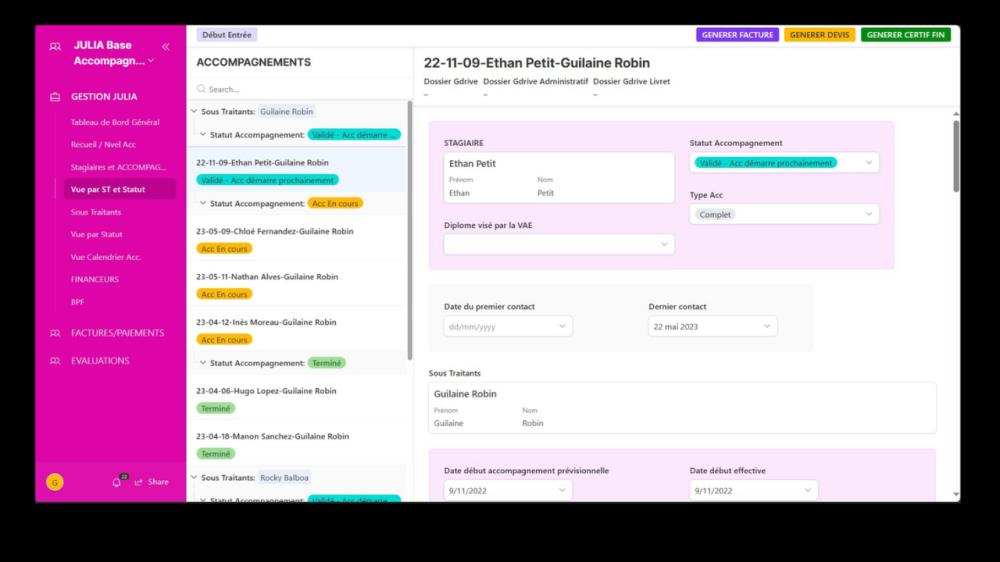Expand FACTURES/PAIEMENTS section
The height and width of the screenshot is (562, 1000).
pos(117,333)
